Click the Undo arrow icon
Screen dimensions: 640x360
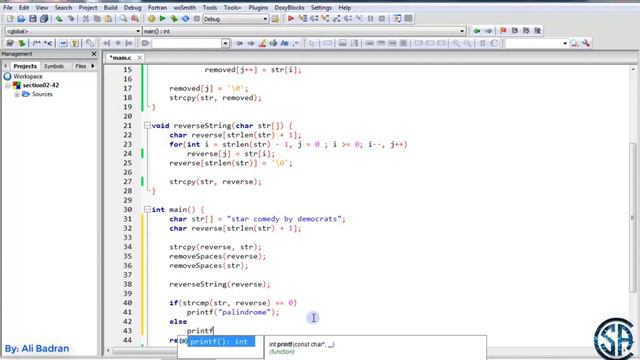[x=59, y=19]
